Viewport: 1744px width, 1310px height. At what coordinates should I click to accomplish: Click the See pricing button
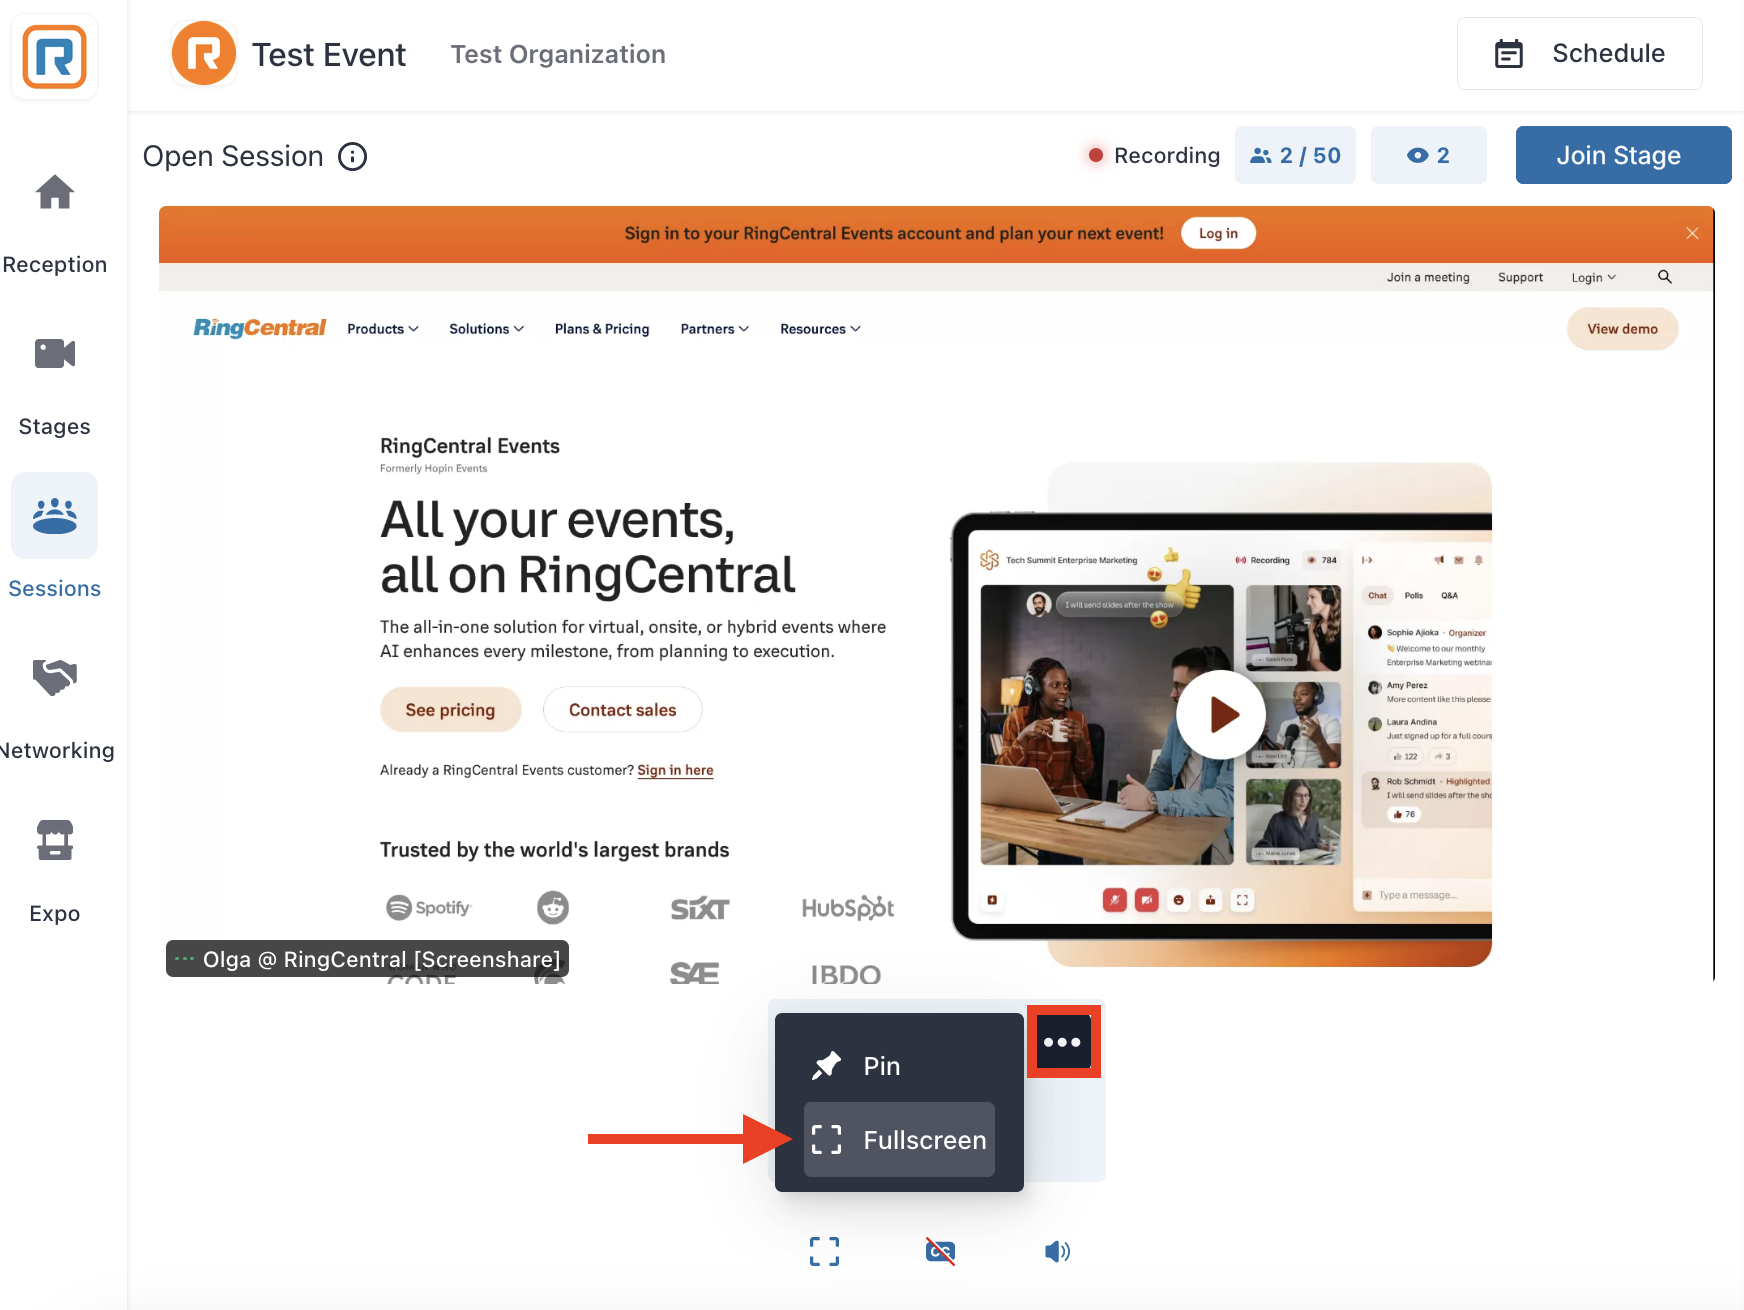click(x=450, y=710)
